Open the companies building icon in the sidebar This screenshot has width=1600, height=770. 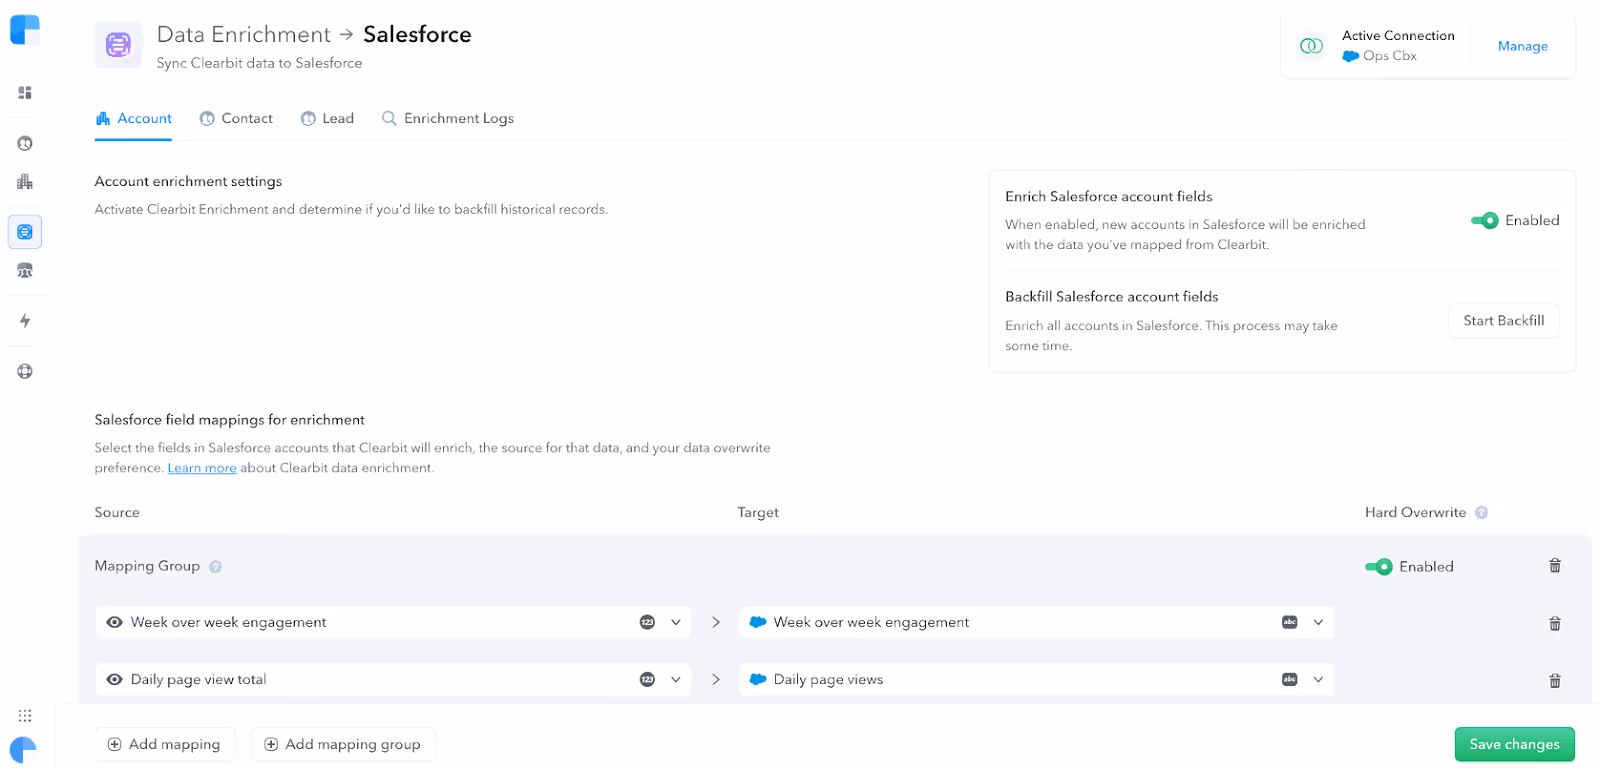(25, 182)
